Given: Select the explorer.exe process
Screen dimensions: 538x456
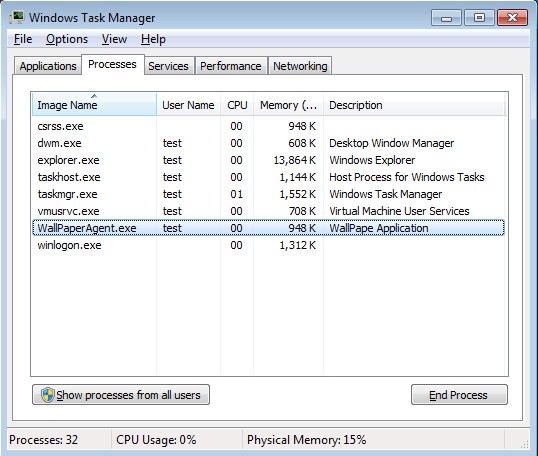Looking at the screenshot, I should click(268, 160).
